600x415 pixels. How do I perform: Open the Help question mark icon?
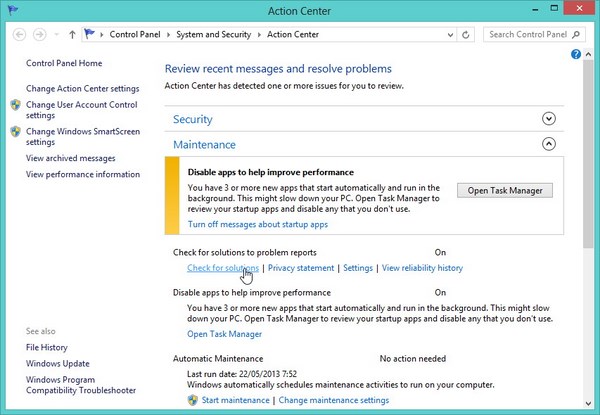pyautogui.click(x=576, y=54)
